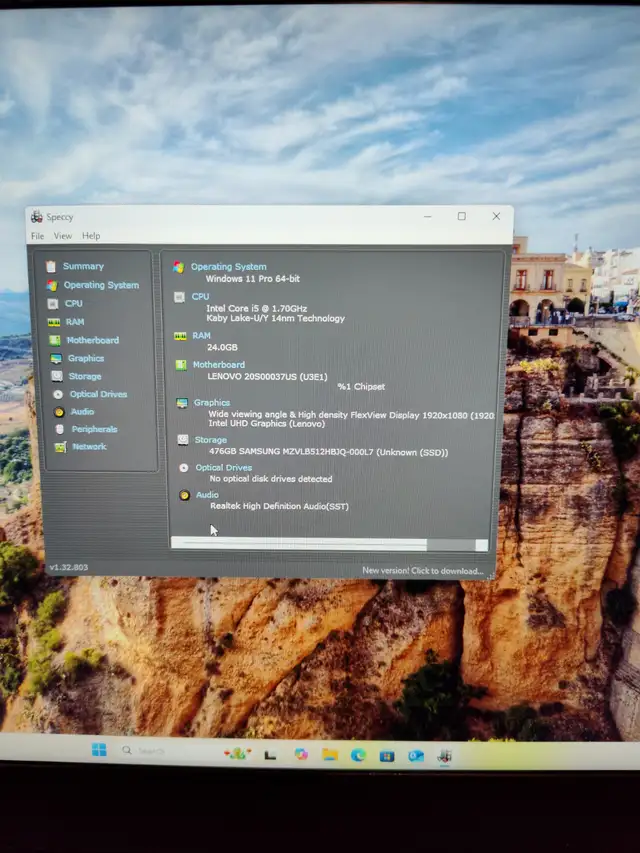Launch Microsoft Edge from the taskbar
Viewport: 640px width, 853px height.
(358, 755)
